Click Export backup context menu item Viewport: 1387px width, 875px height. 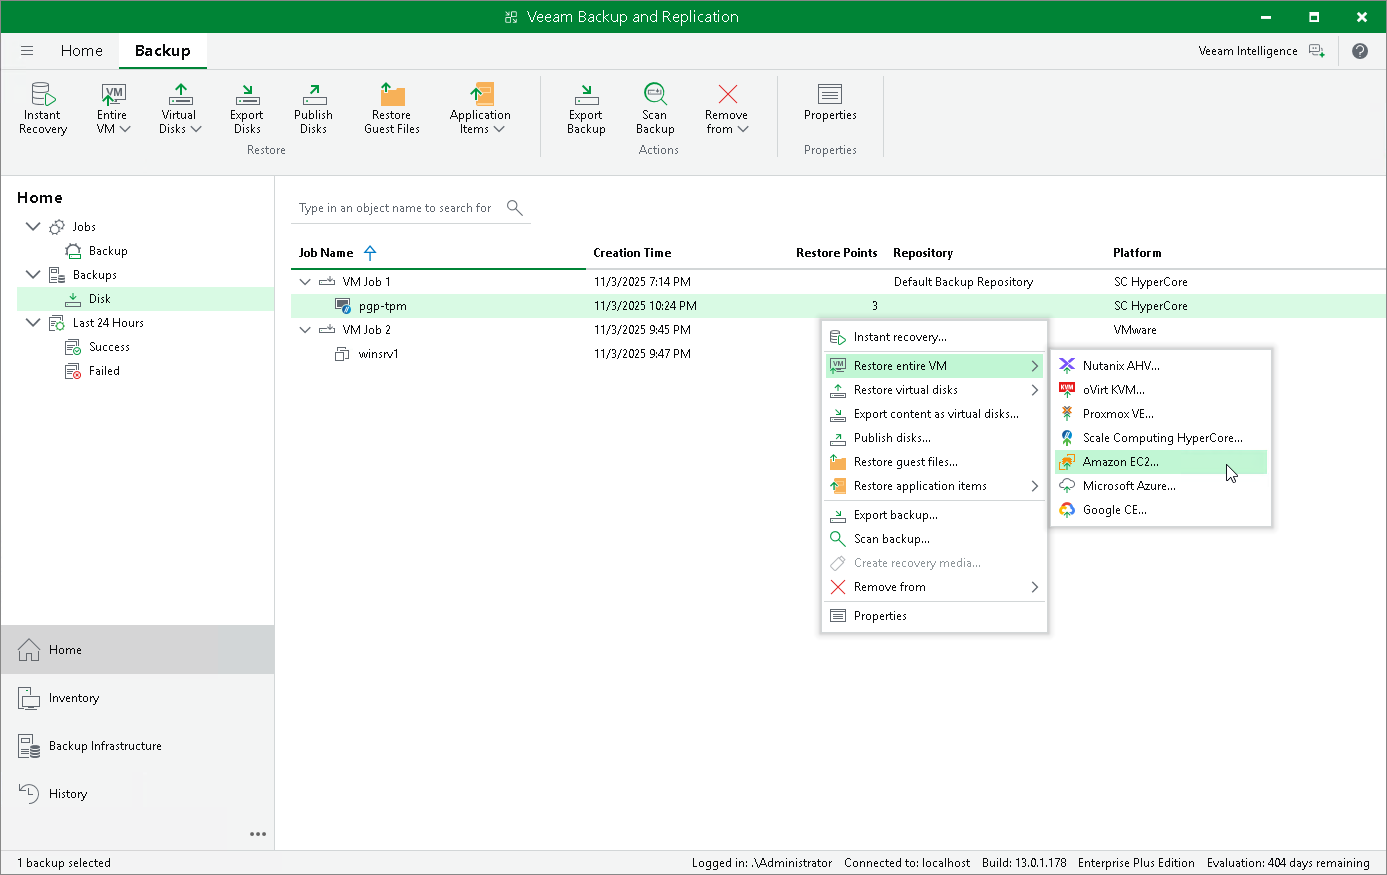(x=934, y=515)
